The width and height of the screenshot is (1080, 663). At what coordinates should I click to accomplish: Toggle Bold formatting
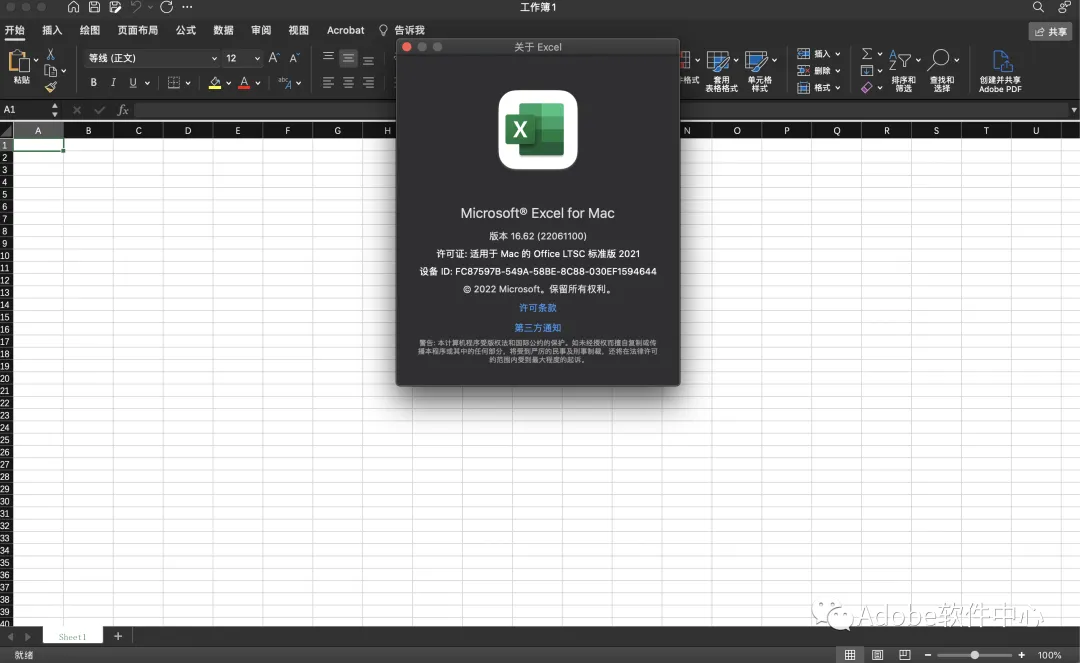tap(94, 83)
